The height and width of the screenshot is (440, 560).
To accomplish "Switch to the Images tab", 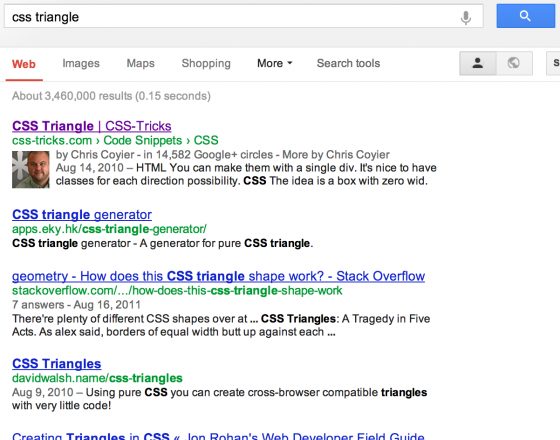I will pos(81,63).
